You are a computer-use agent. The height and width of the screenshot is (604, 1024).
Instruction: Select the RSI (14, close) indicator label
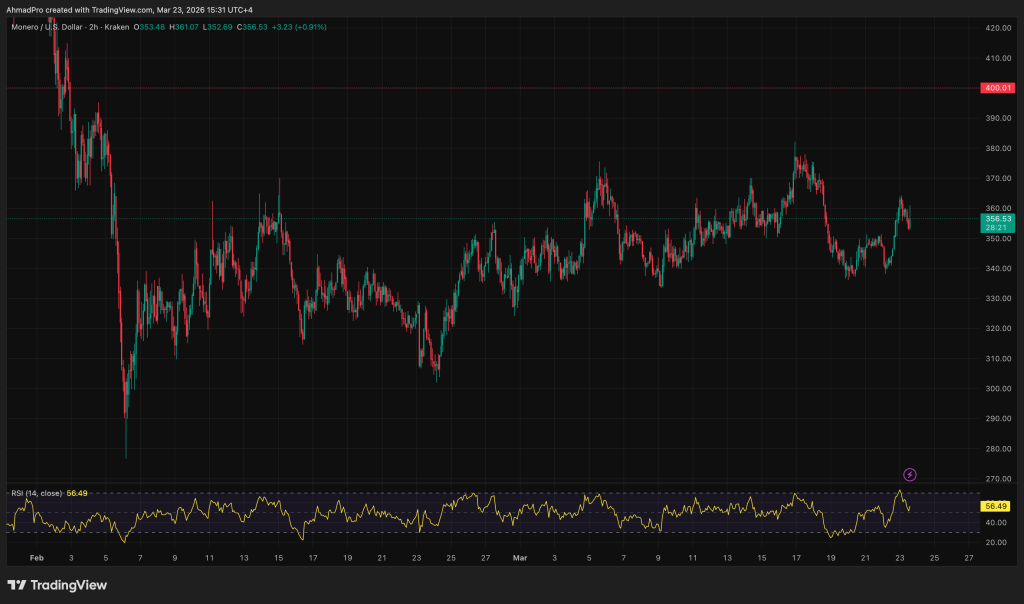coord(35,493)
